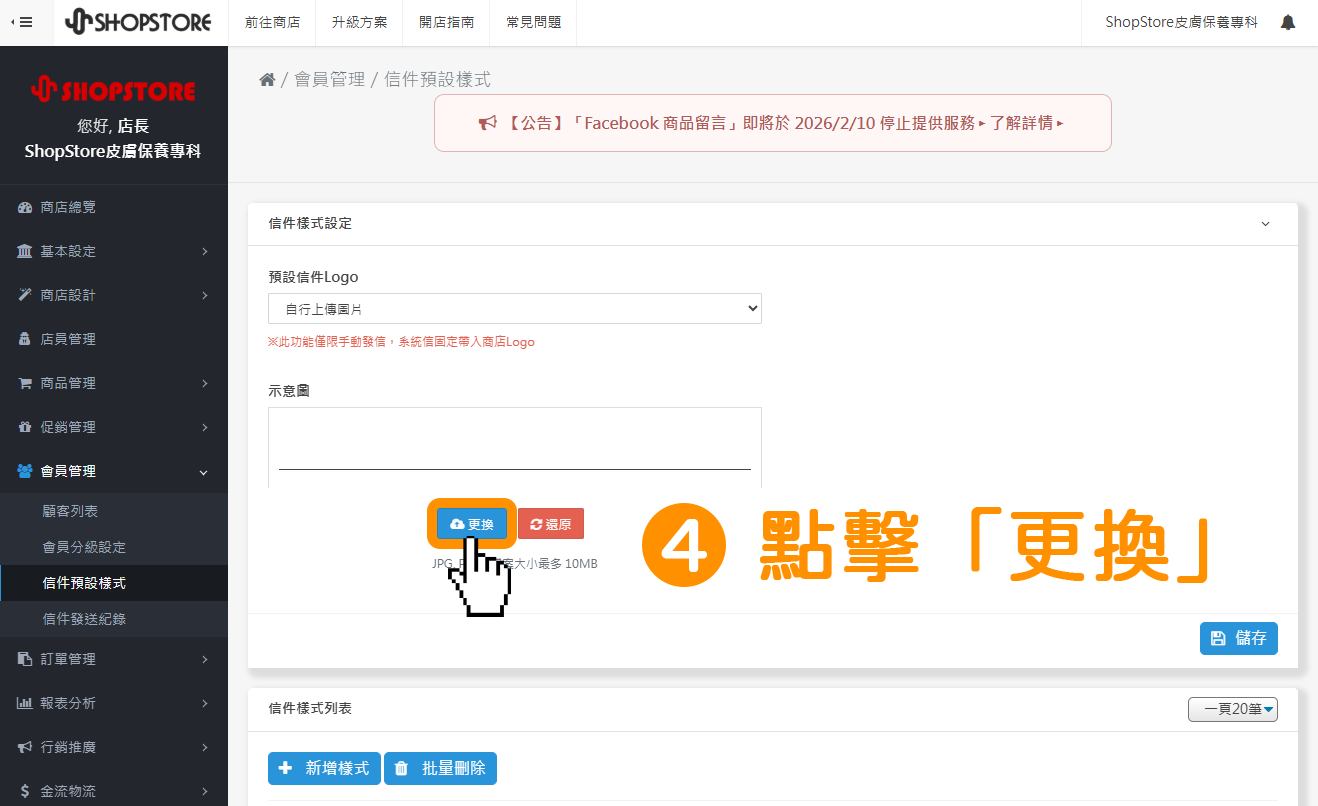The image size is (1318, 806).
Task: Open 商店設計 via its paintbrush icon
Action: (25, 295)
